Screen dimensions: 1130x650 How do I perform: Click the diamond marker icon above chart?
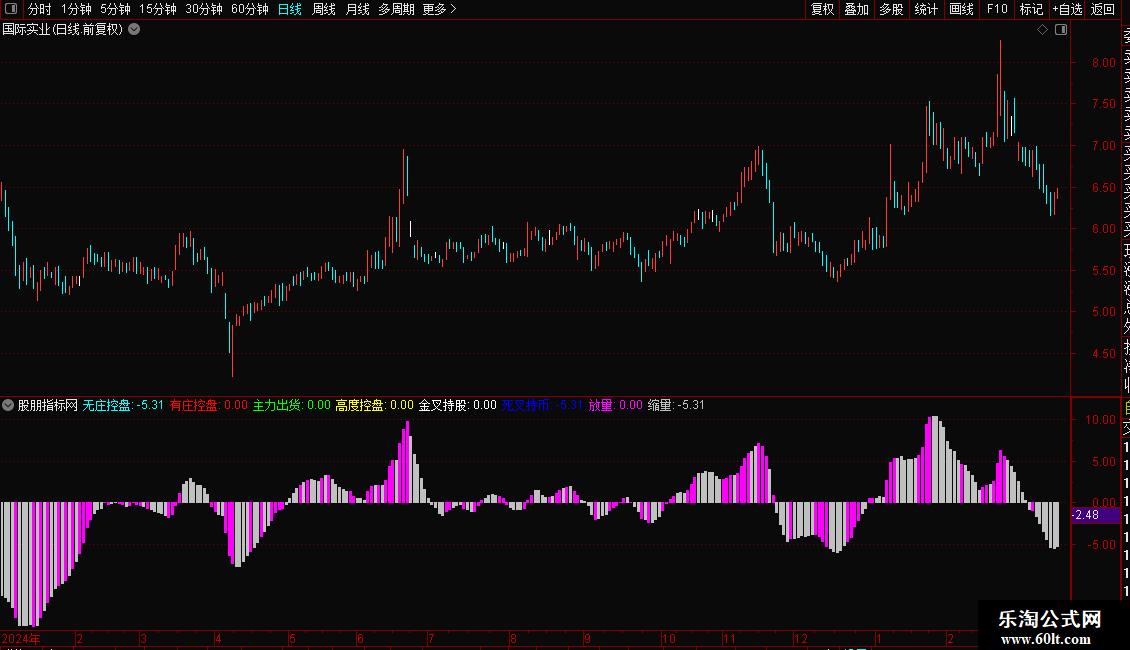point(1042,30)
